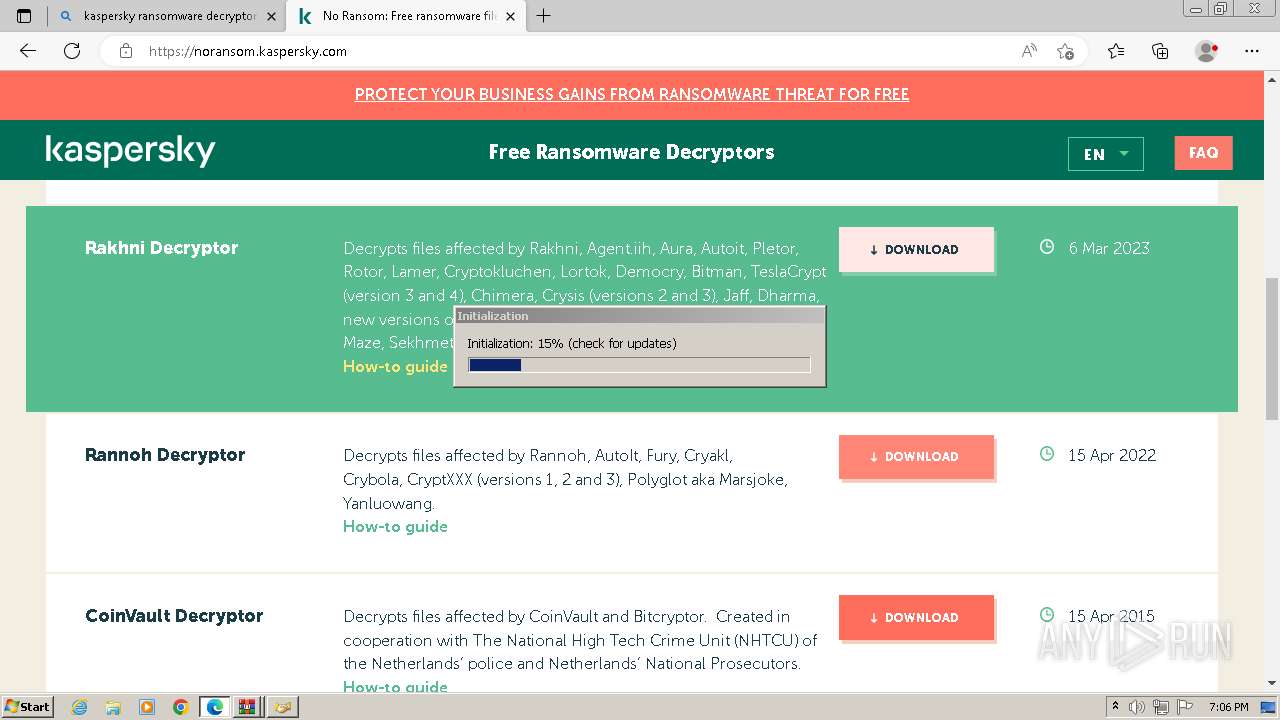Focus the address bar URL

coord(248,51)
